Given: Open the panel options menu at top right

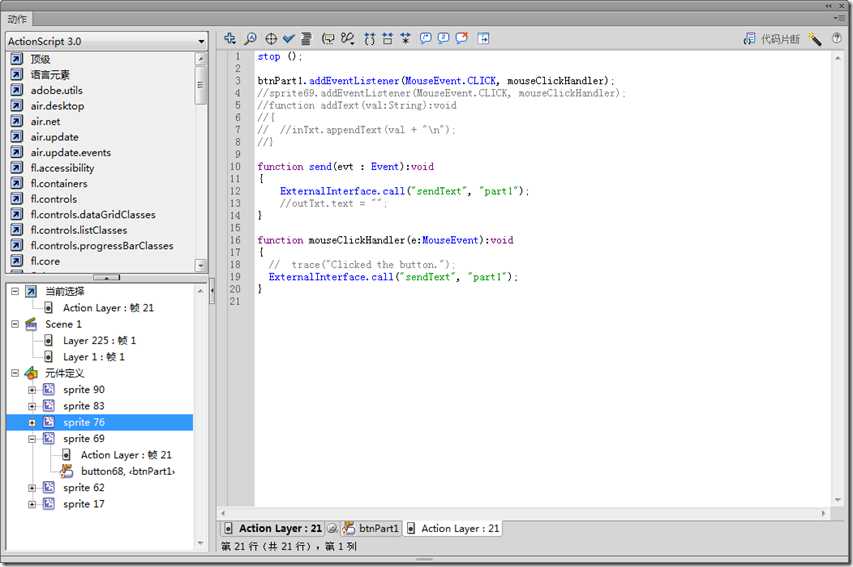Looking at the screenshot, I should coord(838,19).
